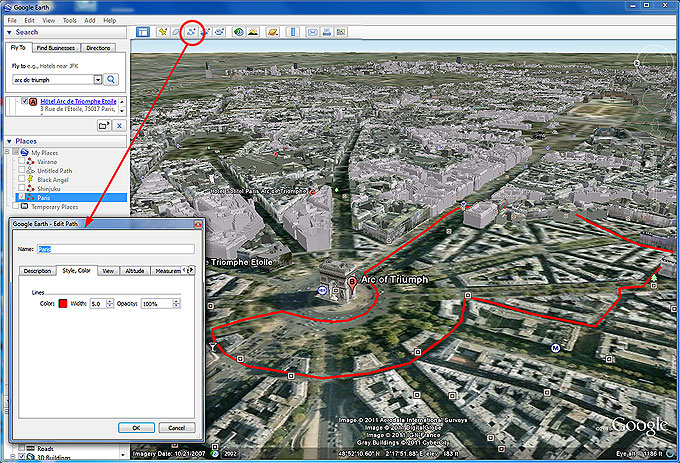The width and height of the screenshot is (680, 463).
Task: Click the red A marker in search results
Action: click(x=33, y=102)
